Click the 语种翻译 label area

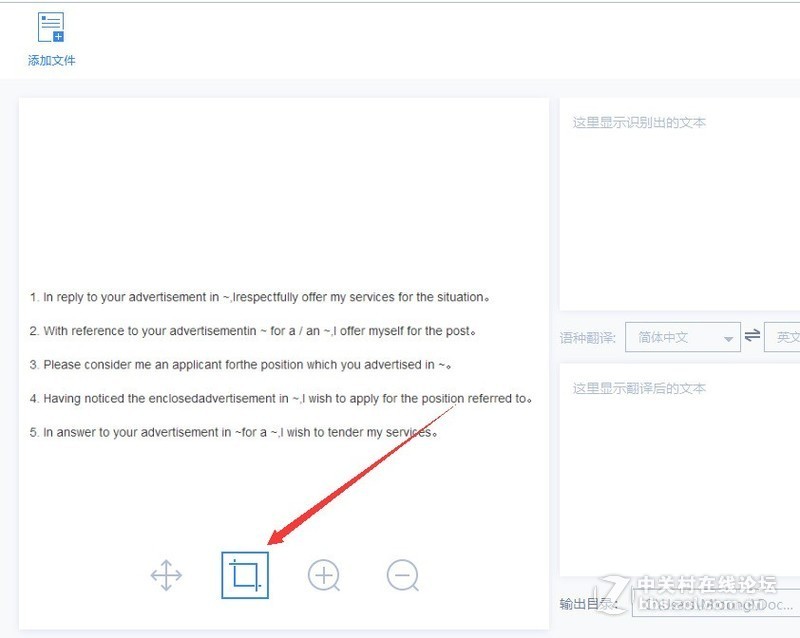[588, 337]
